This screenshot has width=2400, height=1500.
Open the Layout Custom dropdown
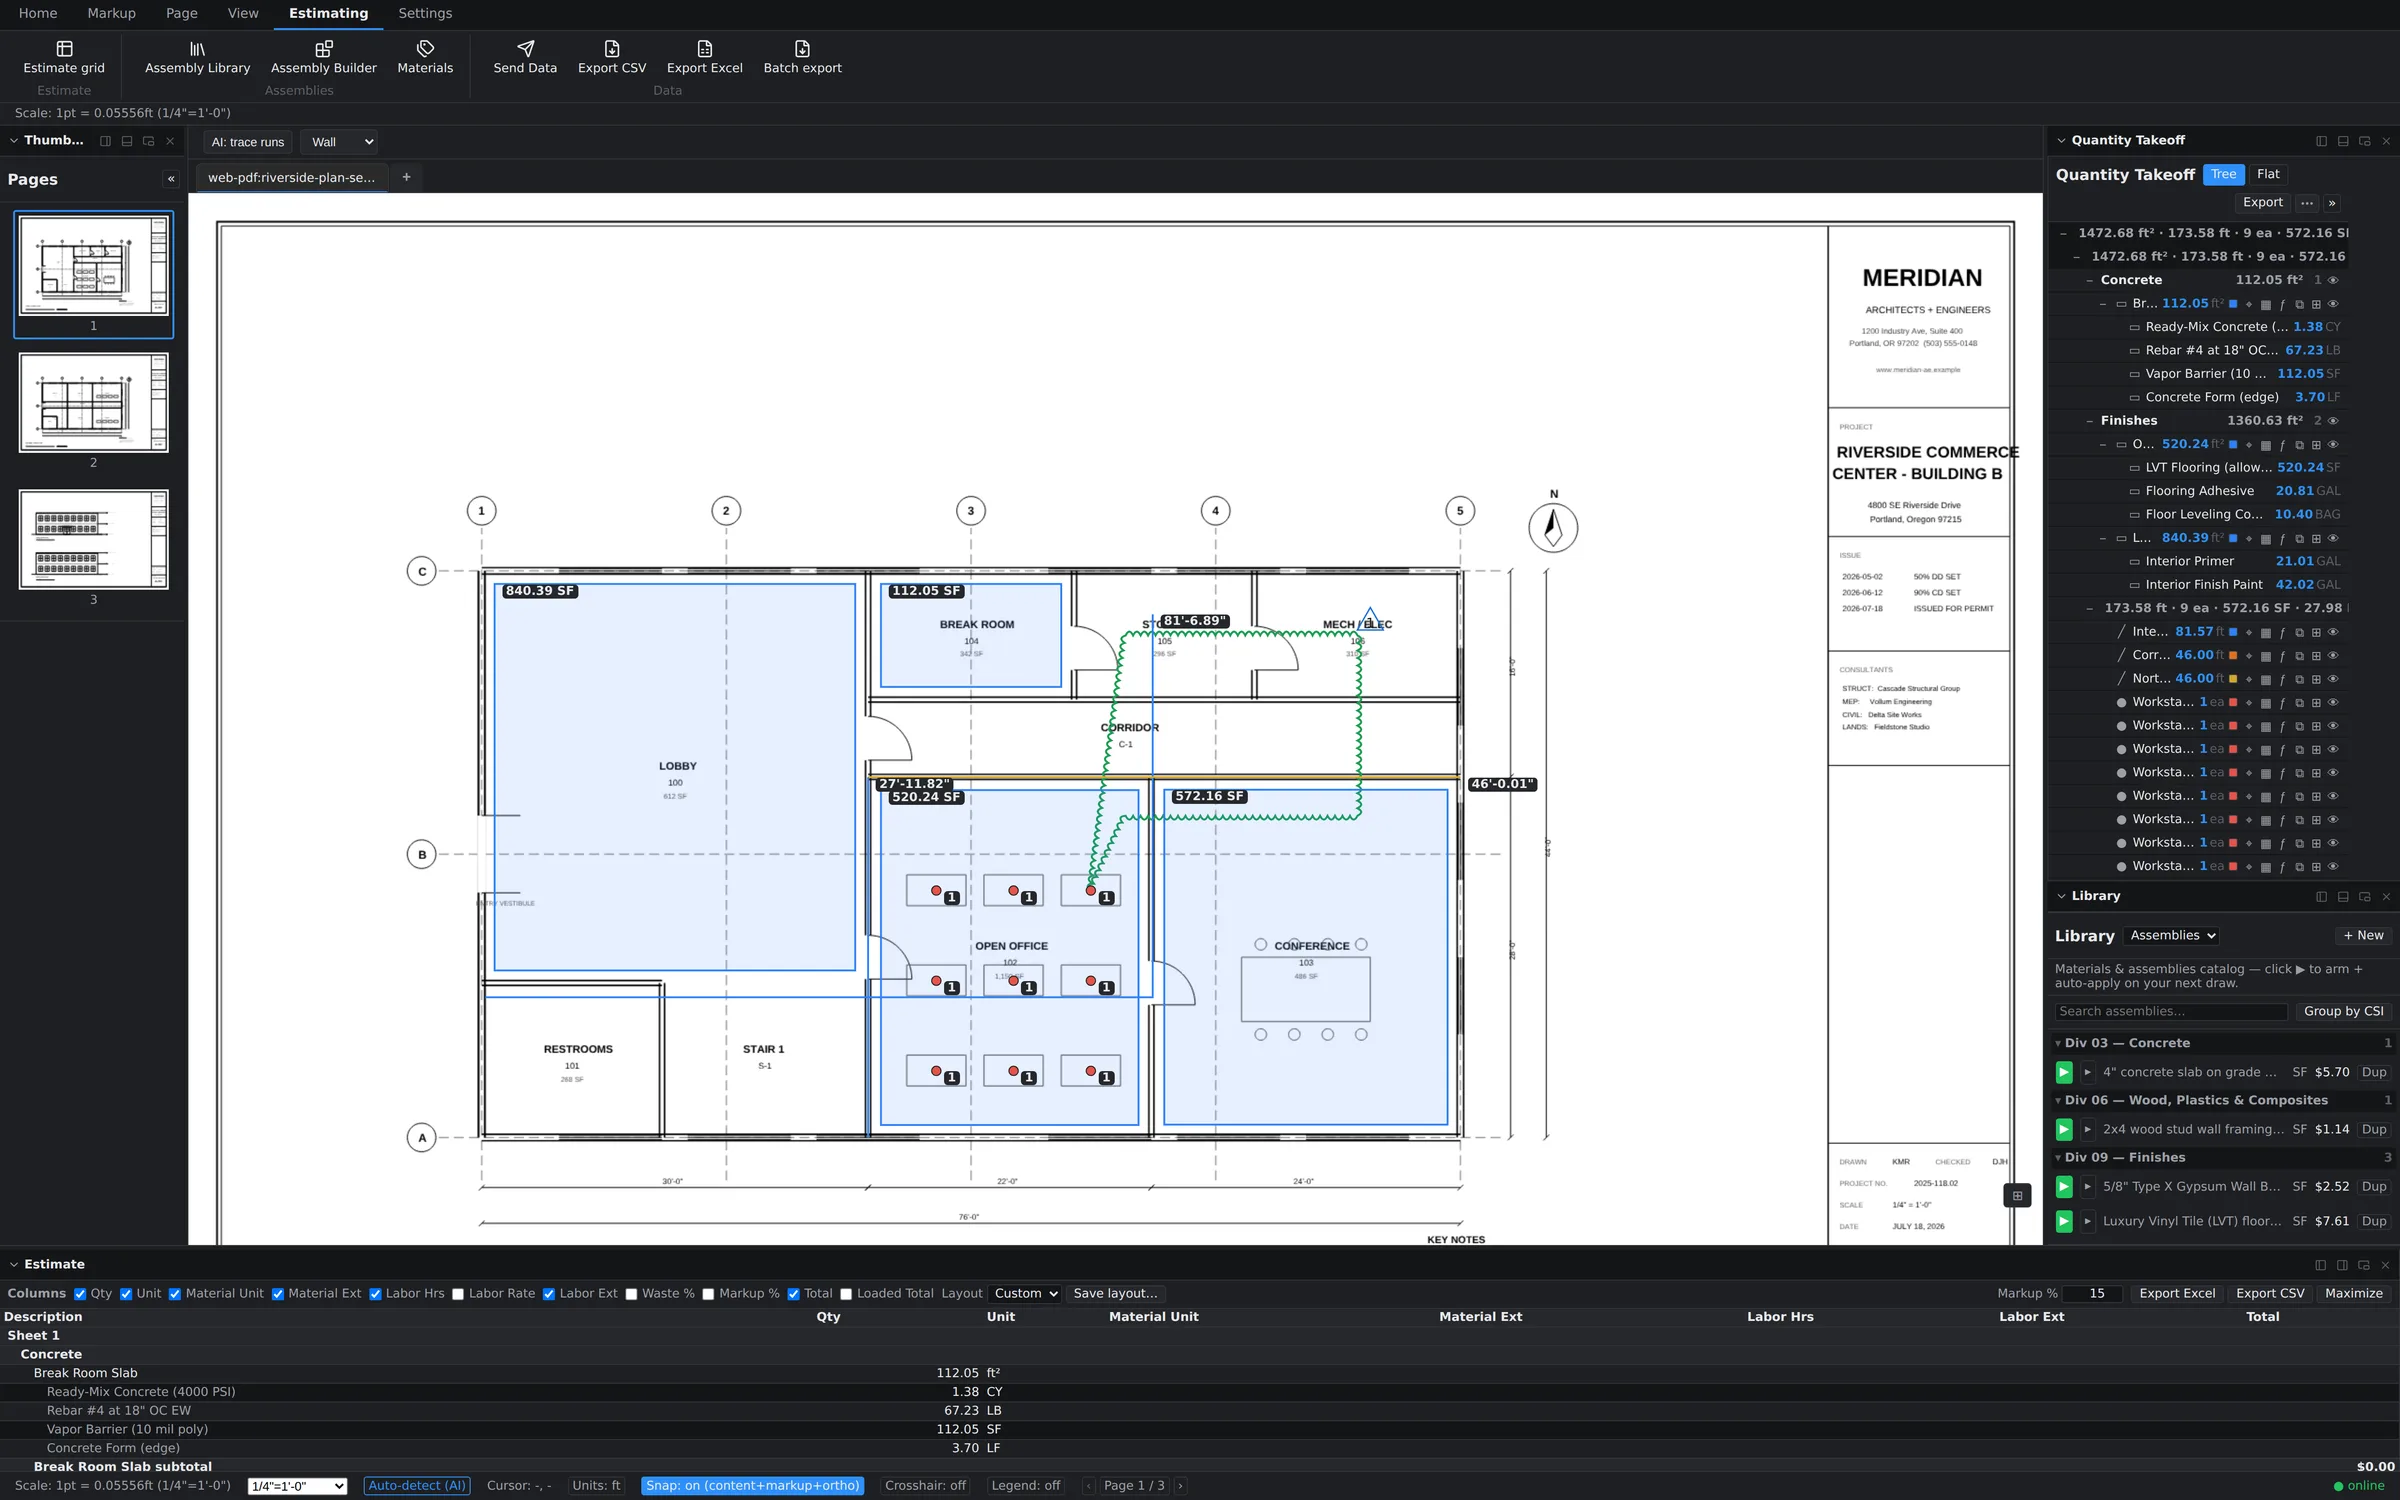click(1024, 1294)
